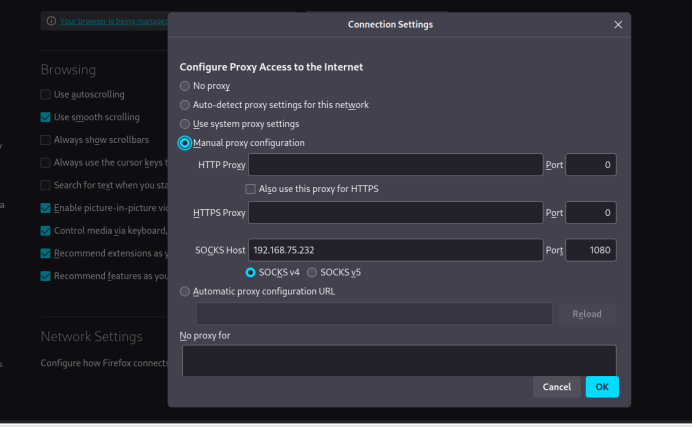This screenshot has height=428, width=692.
Task: Click the HTTP Proxy Port field
Action: coord(590,164)
